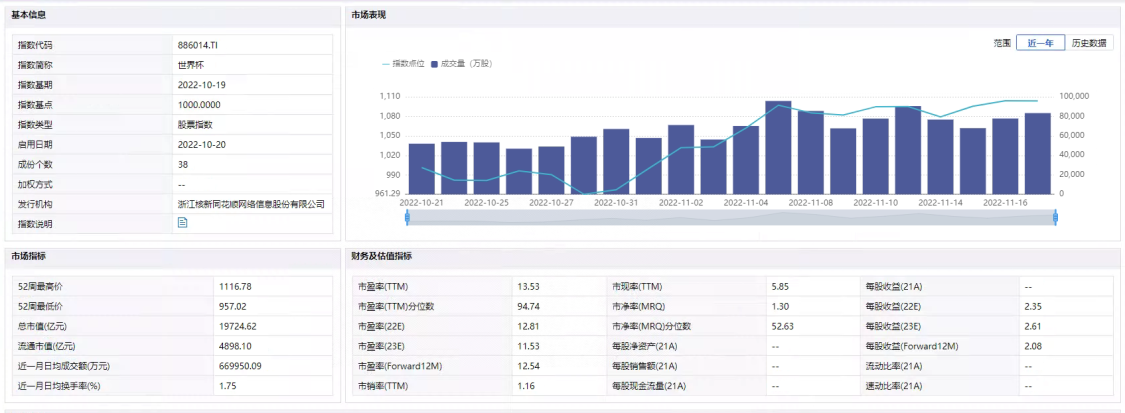Toggle the 成交量 (万股) bar legend

tap(461, 63)
